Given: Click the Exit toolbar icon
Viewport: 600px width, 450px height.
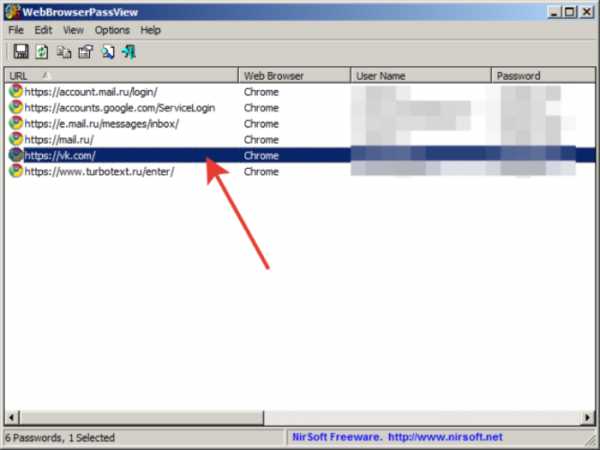Looking at the screenshot, I should click(x=129, y=52).
